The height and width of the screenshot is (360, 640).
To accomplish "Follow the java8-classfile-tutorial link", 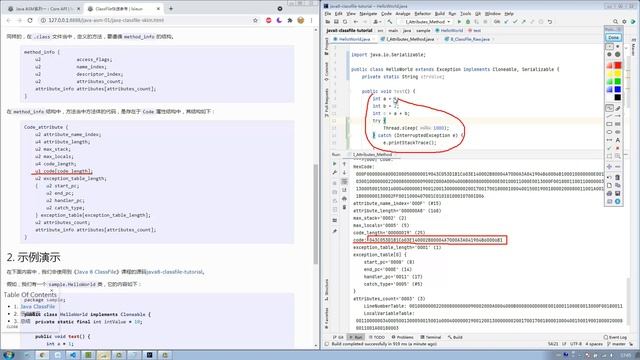I will (x=174, y=272).
